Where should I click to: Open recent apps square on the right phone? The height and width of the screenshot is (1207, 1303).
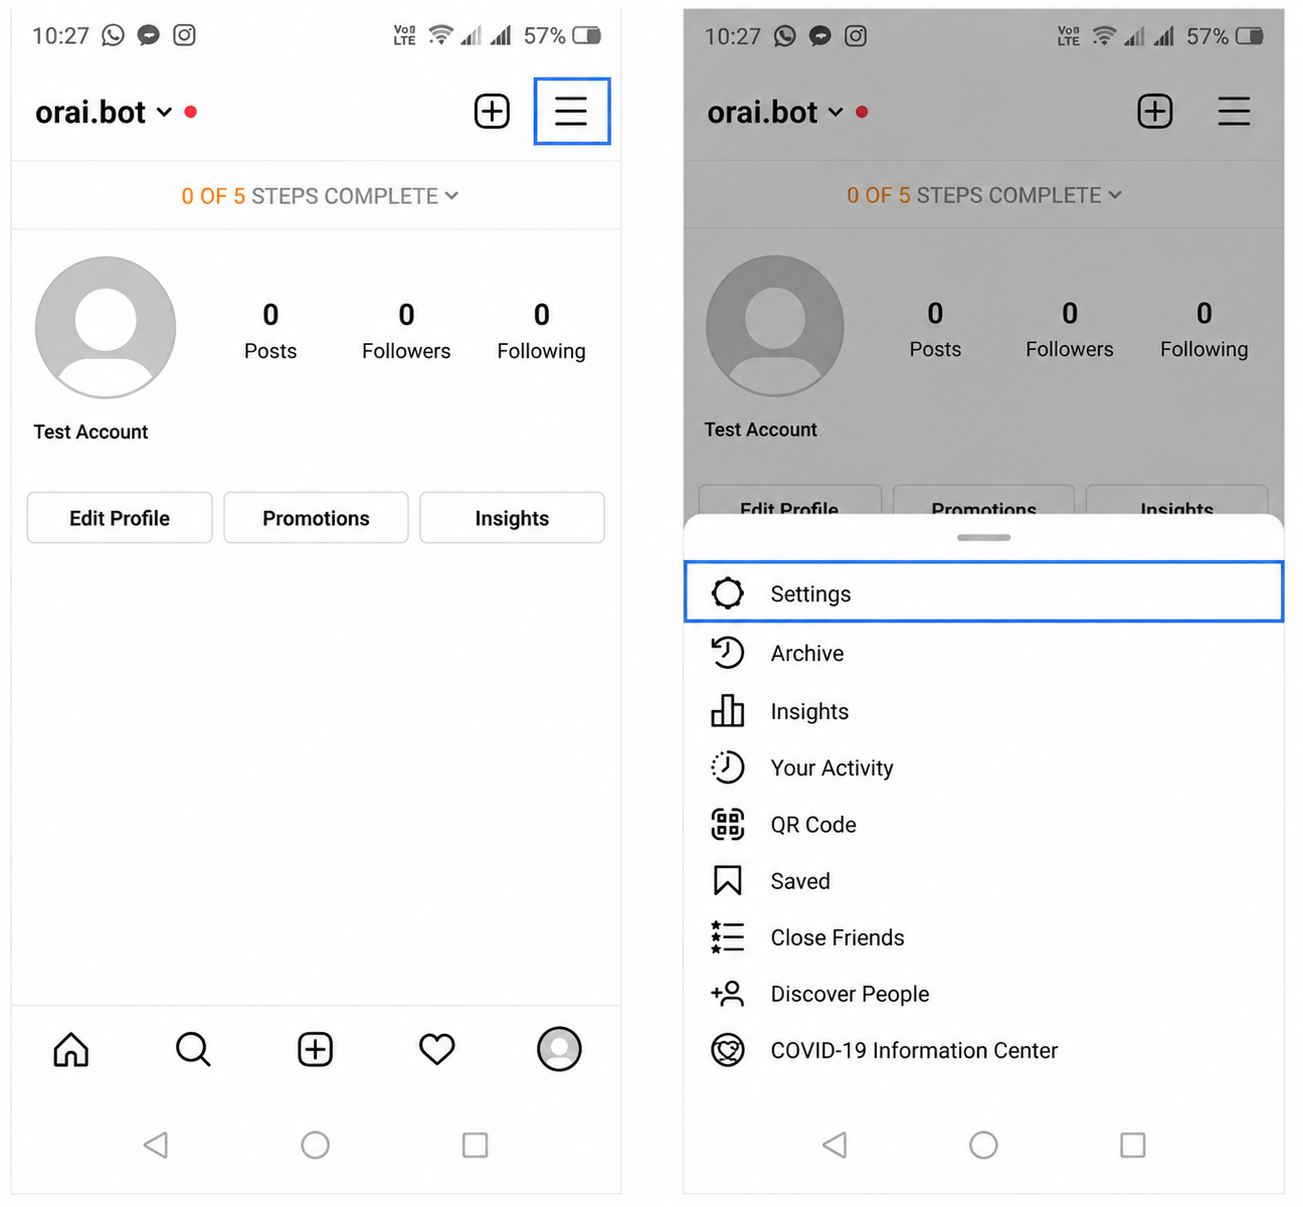1133,1145
